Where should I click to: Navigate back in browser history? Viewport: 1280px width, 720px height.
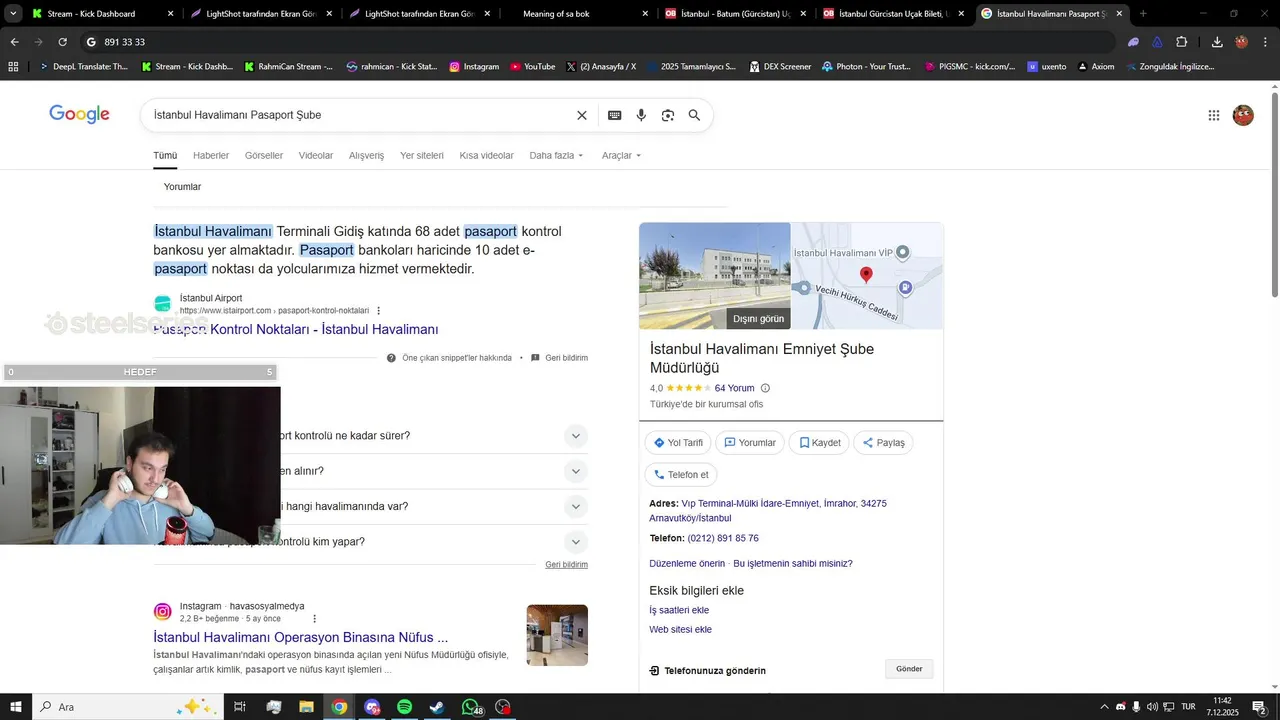pos(14,42)
